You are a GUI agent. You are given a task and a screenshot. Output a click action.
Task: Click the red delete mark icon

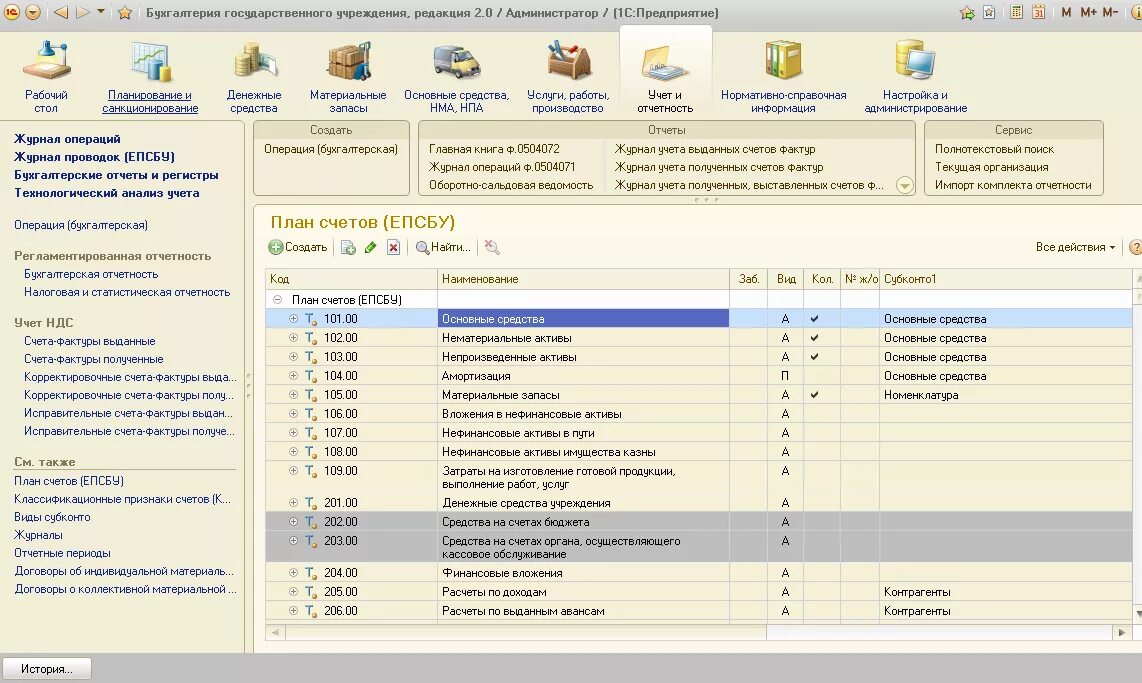tap(393, 248)
